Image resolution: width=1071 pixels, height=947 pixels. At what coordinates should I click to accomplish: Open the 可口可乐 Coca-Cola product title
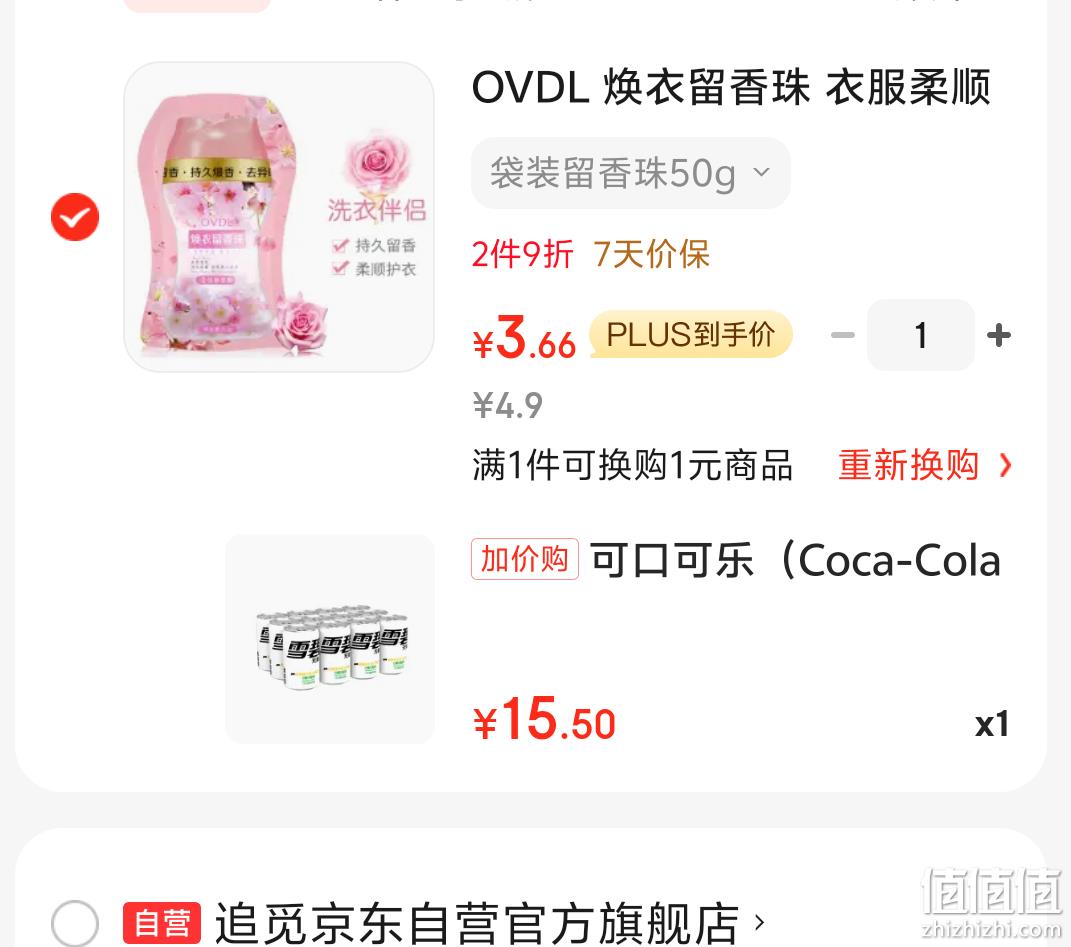click(x=796, y=560)
